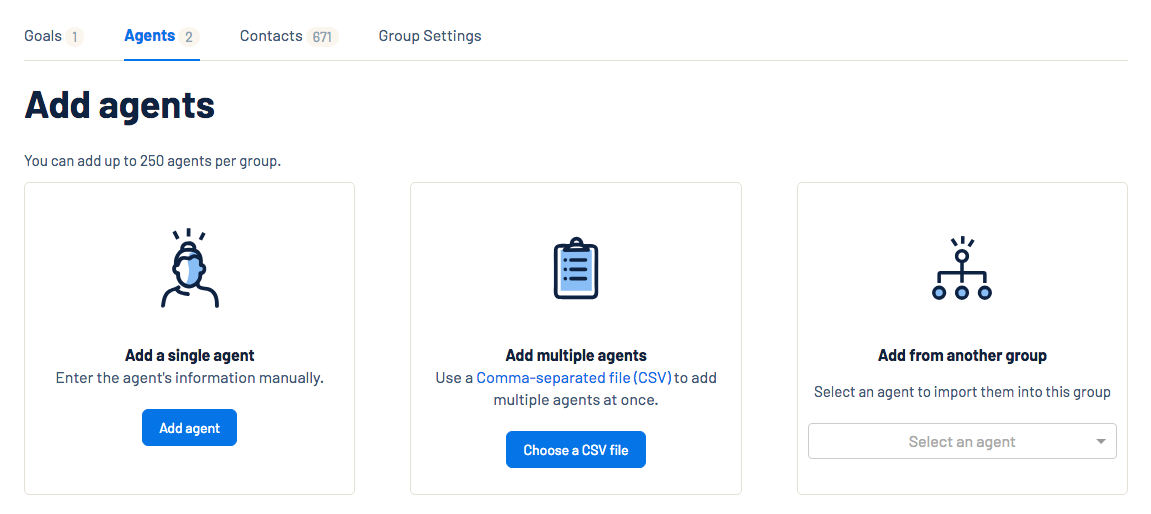Click the Add agent button
This screenshot has width=1151, height=514.
[189, 427]
